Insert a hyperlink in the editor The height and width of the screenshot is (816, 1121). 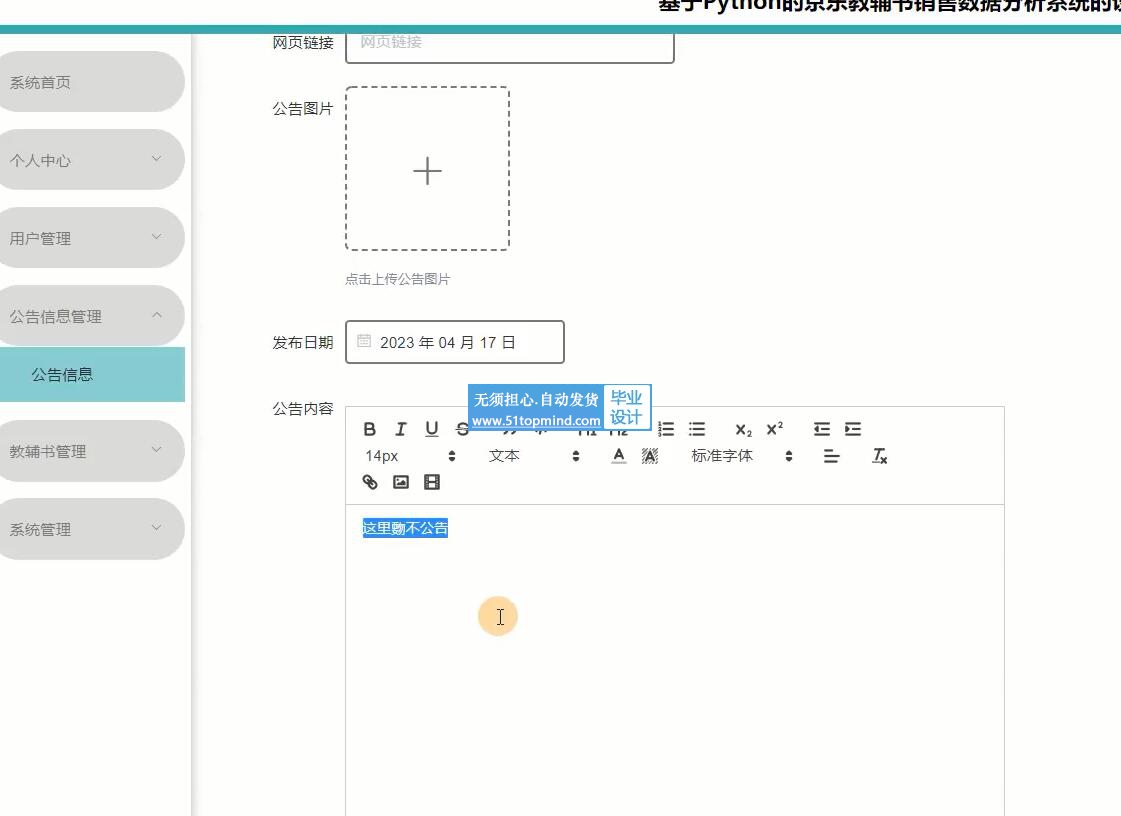(x=370, y=482)
